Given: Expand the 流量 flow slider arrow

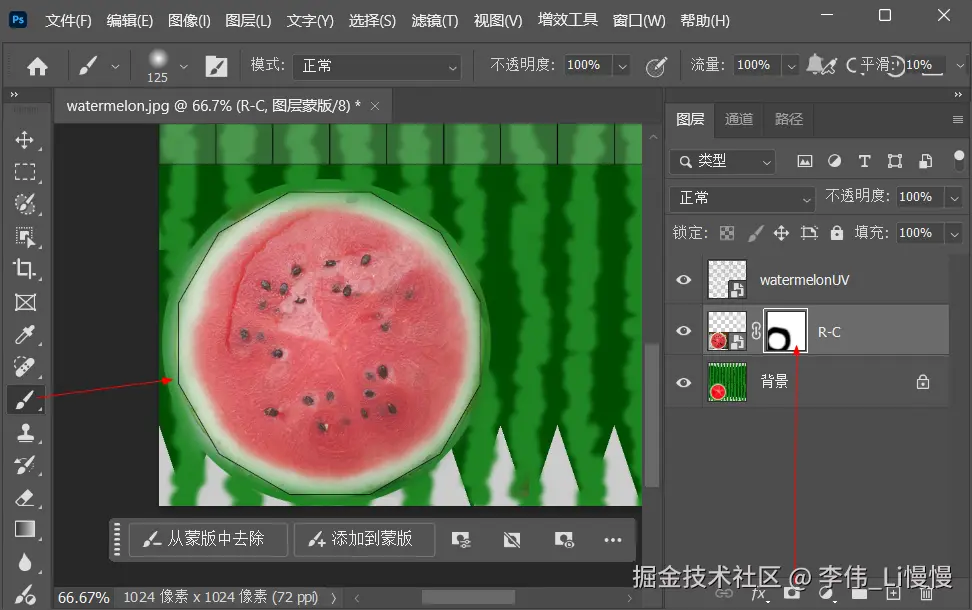Looking at the screenshot, I should point(791,66).
